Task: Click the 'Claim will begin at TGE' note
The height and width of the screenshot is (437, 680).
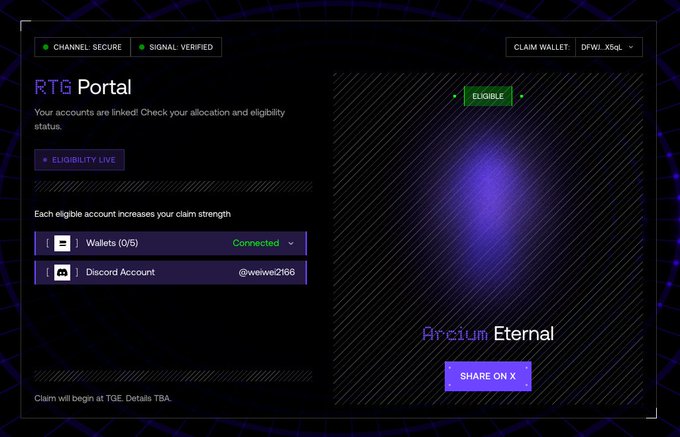Action: pyautogui.click(x=103, y=398)
